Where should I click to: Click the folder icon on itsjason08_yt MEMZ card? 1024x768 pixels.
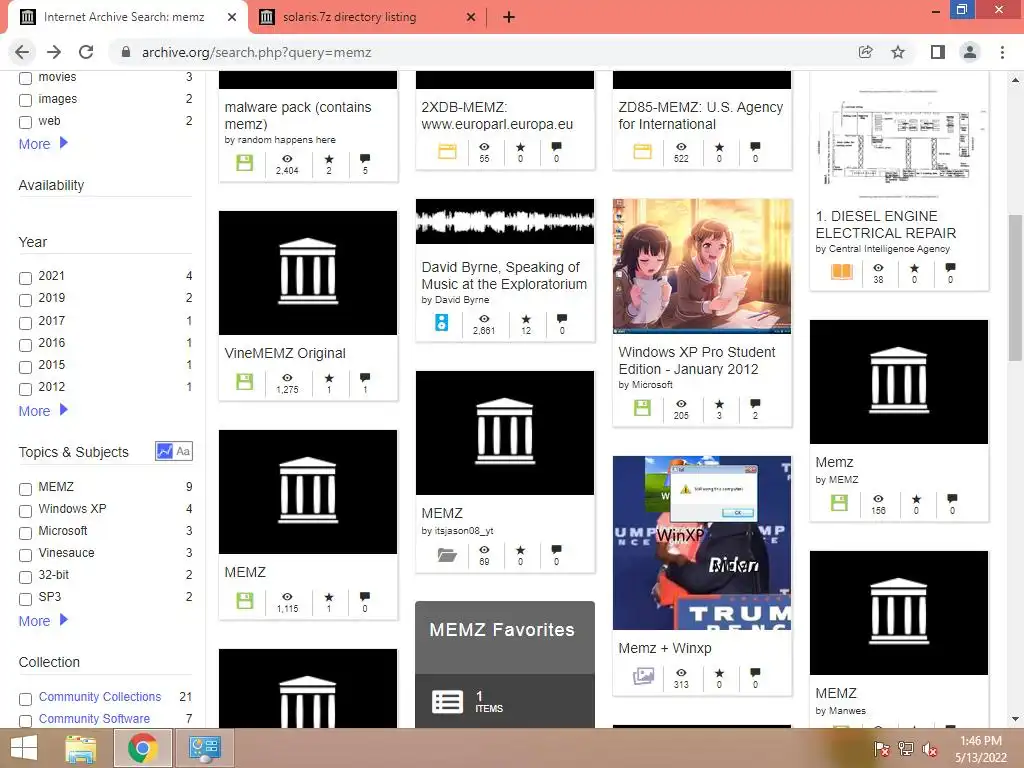point(447,555)
